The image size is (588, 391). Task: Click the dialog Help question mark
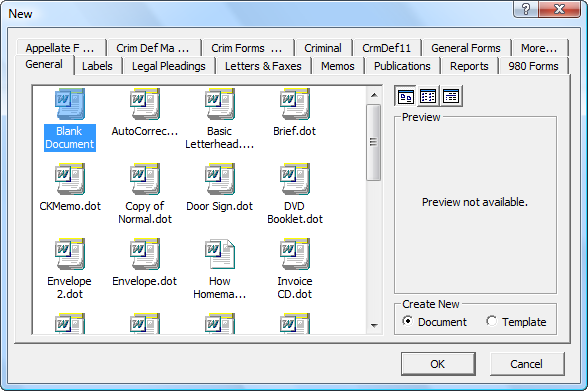click(x=526, y=9)
